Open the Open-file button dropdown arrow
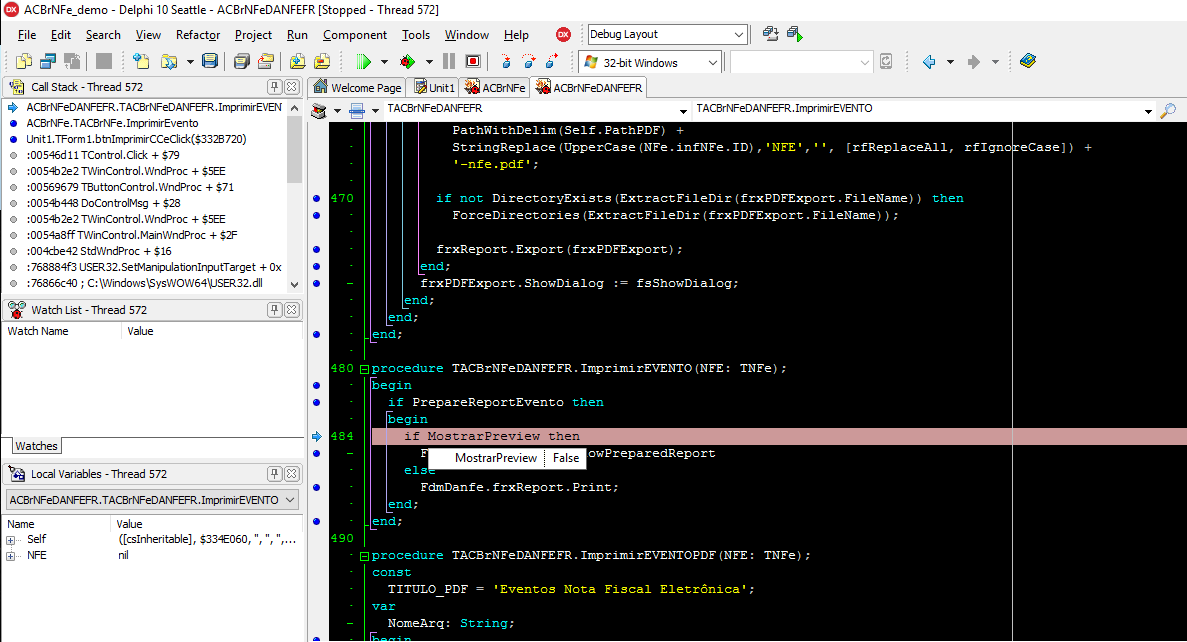The image size is (1187, 642). click(190, 62)
